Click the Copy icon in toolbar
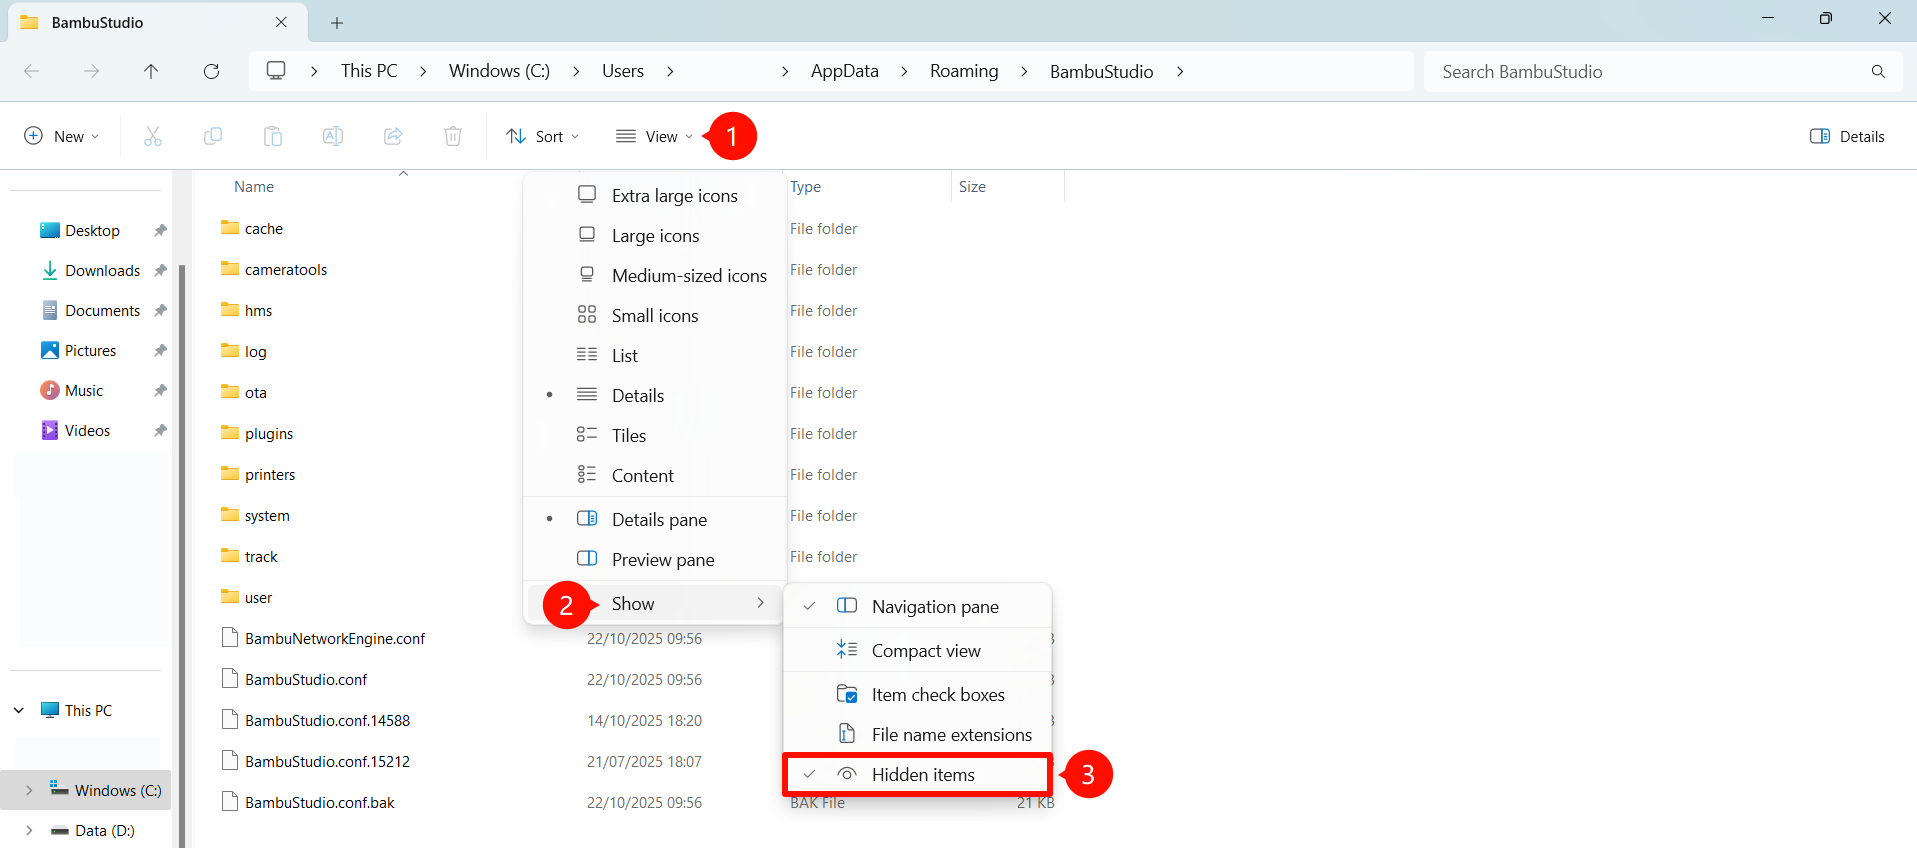This screenshot has height=848, width=1917. (213, 136)
